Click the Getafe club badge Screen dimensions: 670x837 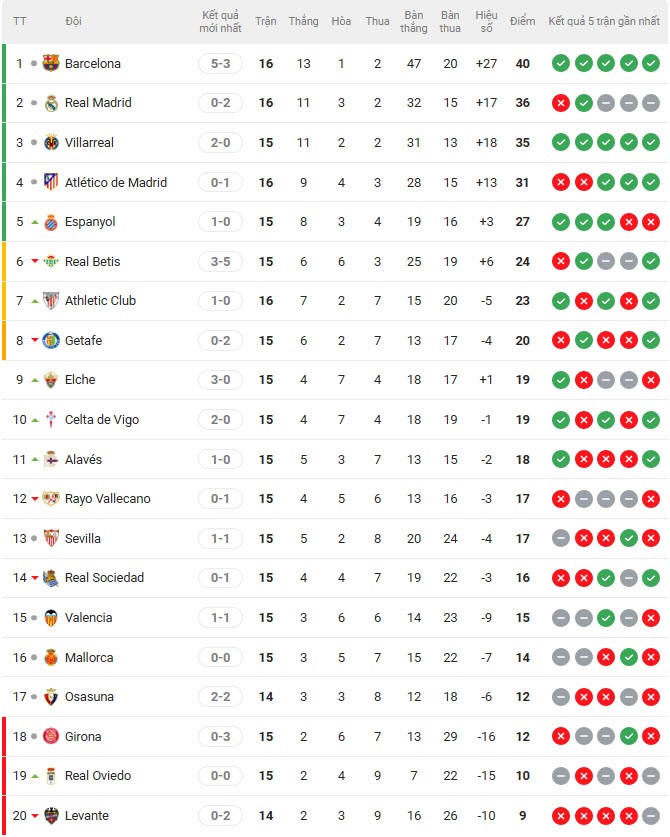(48, 340)
